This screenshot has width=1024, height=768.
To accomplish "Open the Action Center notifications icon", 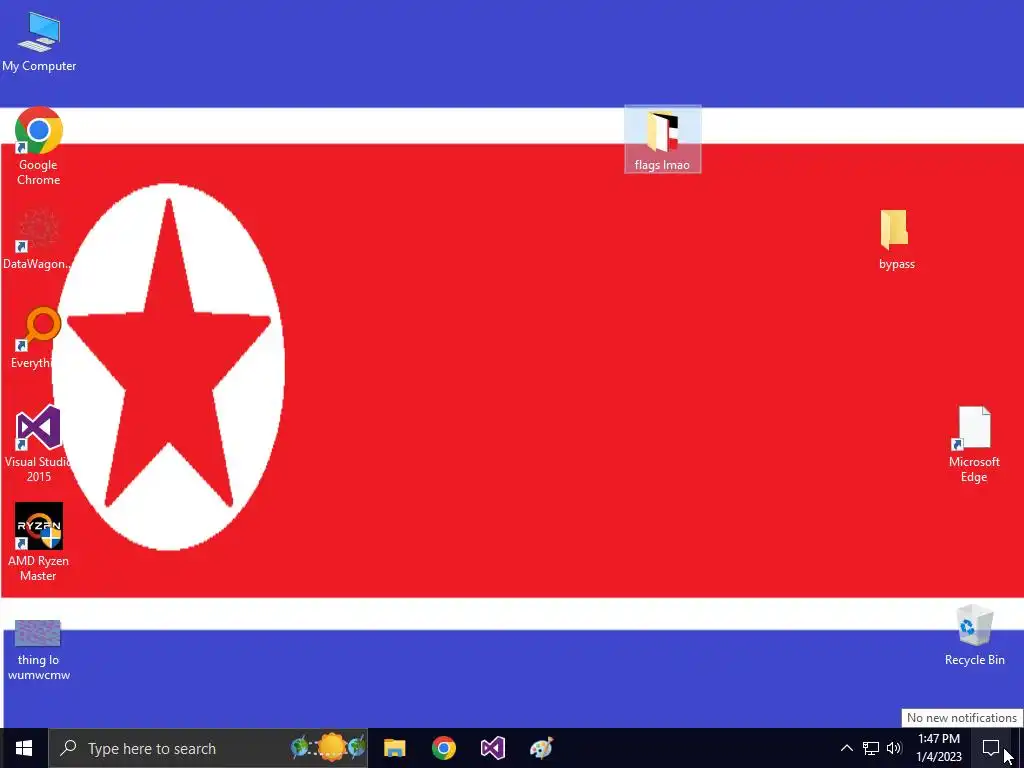I will point(991,748).
